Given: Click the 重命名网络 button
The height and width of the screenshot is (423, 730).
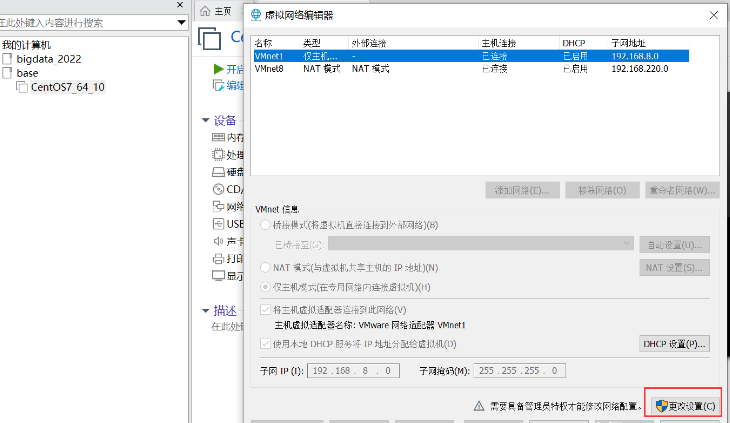Looking at the screenshot, I should pos(682,190).
